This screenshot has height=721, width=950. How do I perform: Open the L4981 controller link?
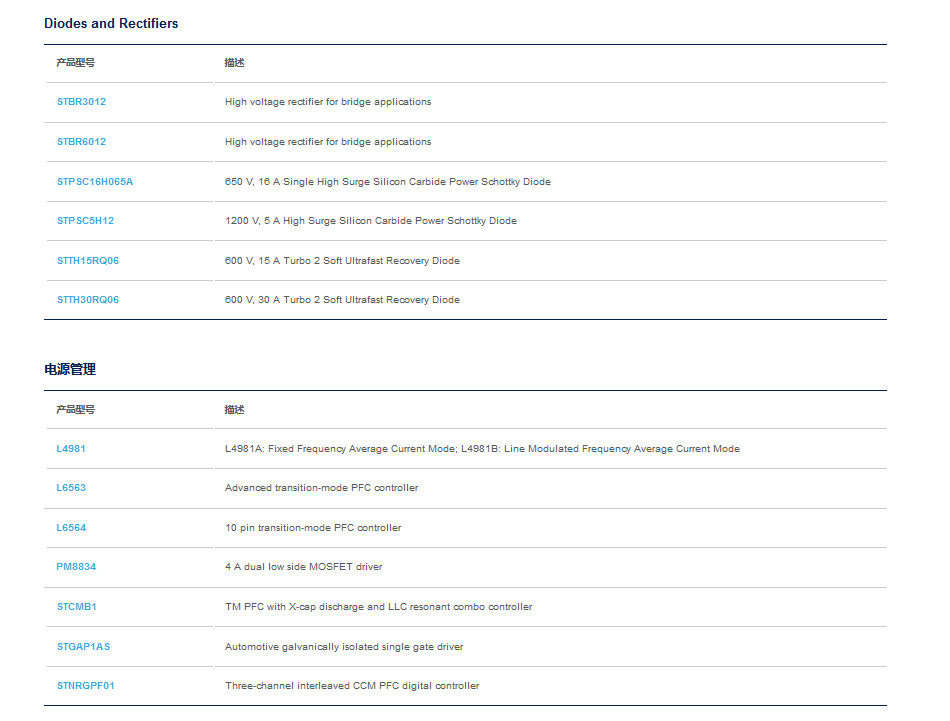pyautogui.click(x=71, y=449)
